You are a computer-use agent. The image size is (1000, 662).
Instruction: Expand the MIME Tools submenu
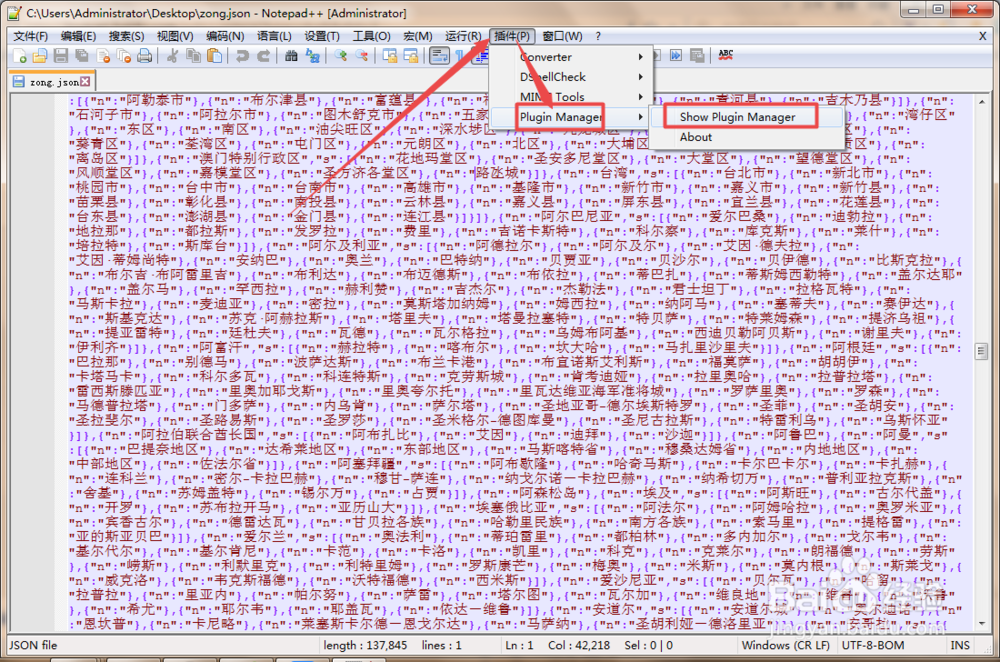click(581, 97)
